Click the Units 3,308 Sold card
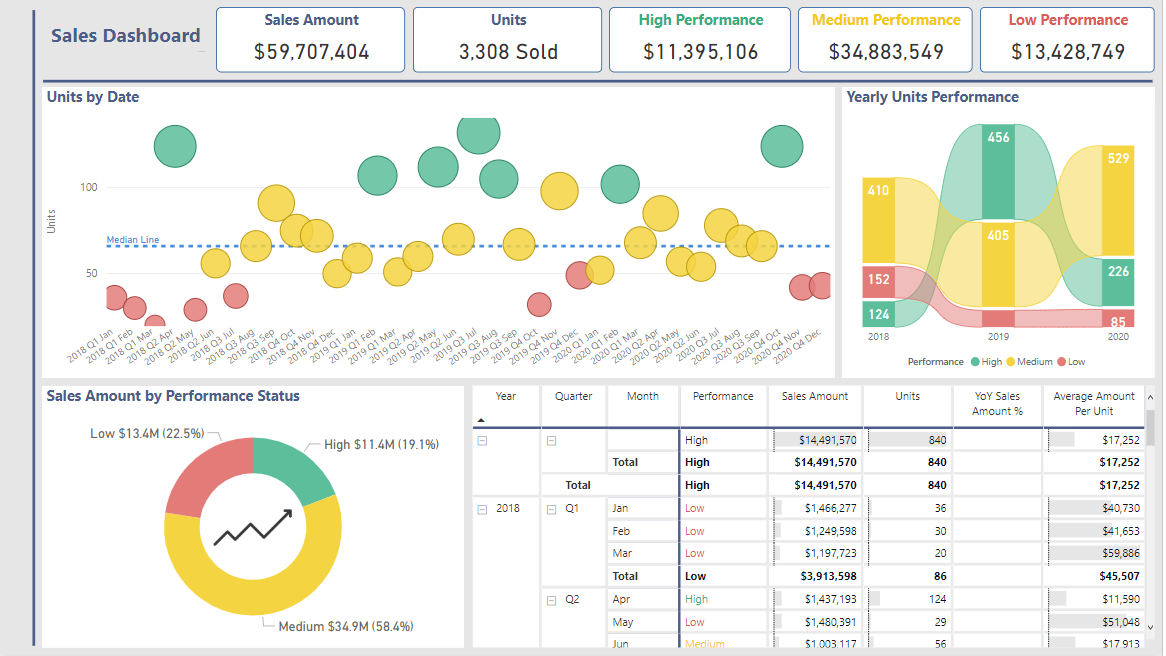 click(508, 40)
